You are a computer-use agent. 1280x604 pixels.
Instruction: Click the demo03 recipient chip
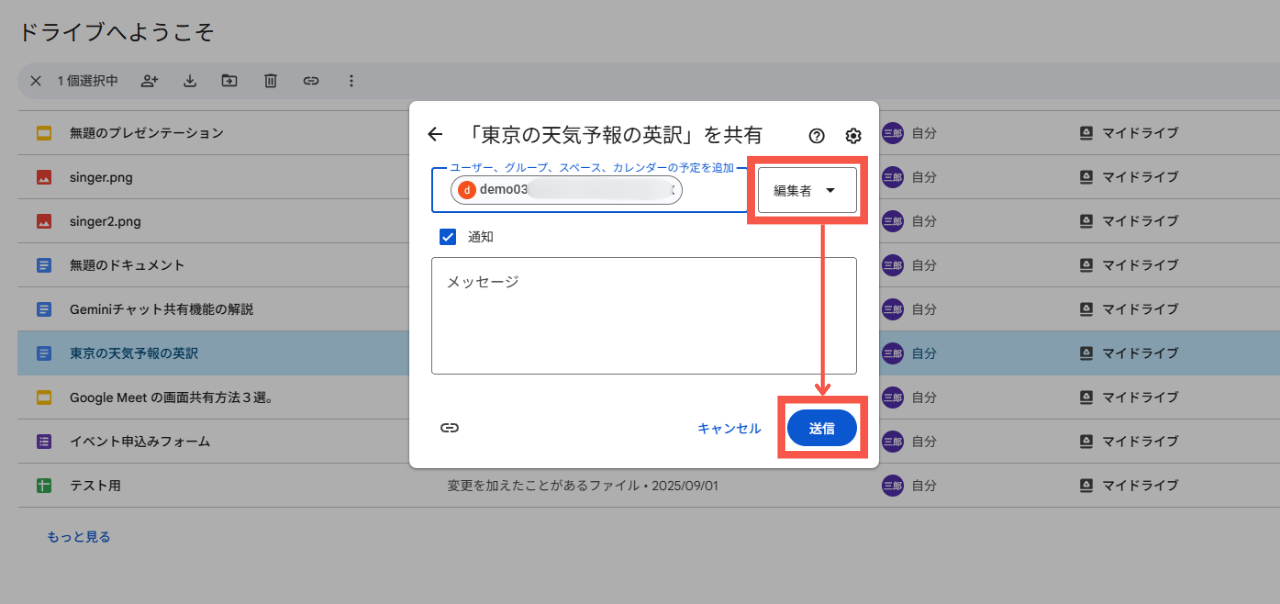tap(566, 190)
